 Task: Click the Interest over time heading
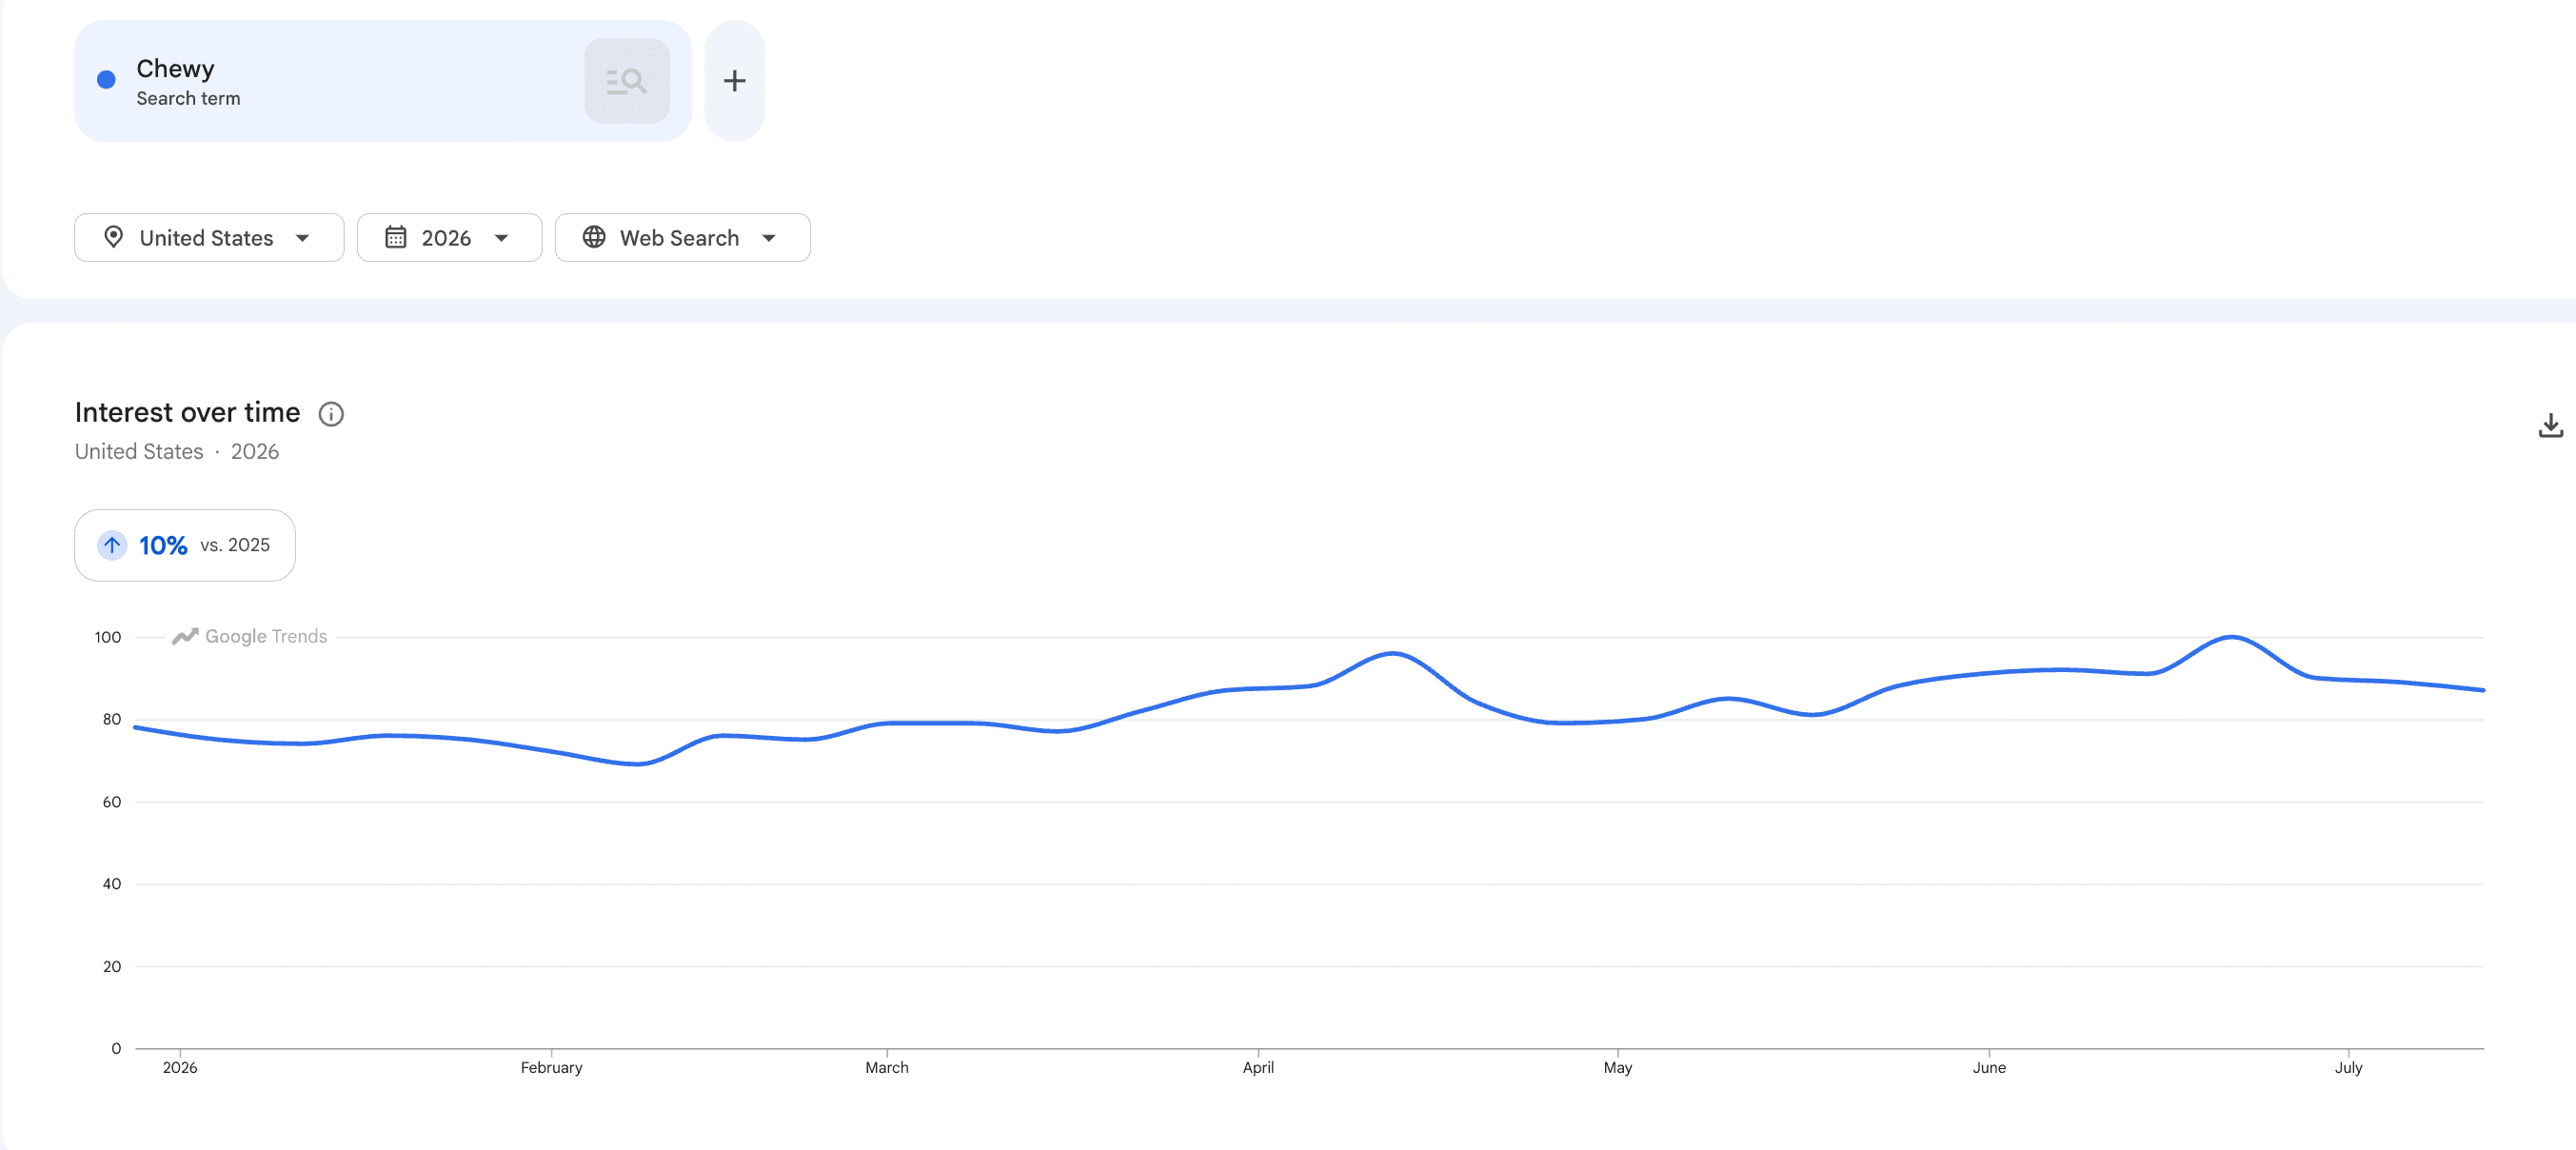[x=188, y=412]
